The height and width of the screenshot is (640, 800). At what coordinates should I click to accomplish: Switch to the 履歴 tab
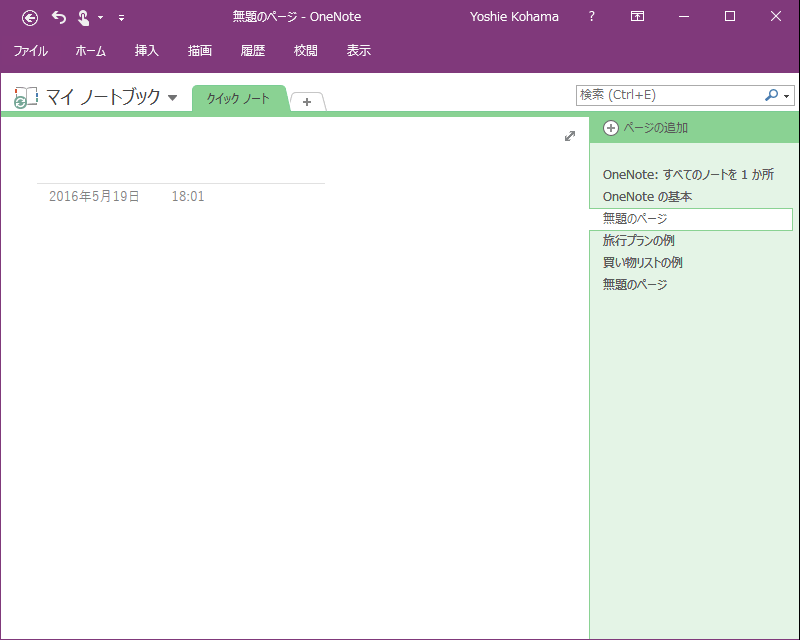(x=253, y=51)
